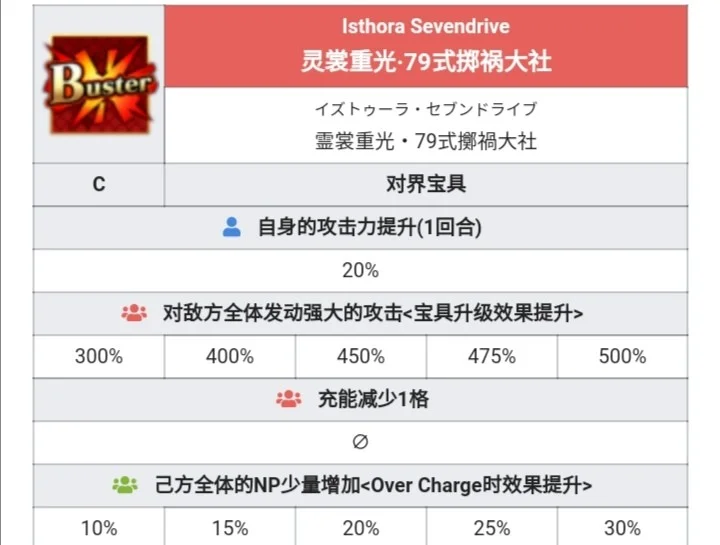The width and height of the screenshot is (720, 545).
Task: Click the 300% damage value cell
Action: tap(99, 357)
